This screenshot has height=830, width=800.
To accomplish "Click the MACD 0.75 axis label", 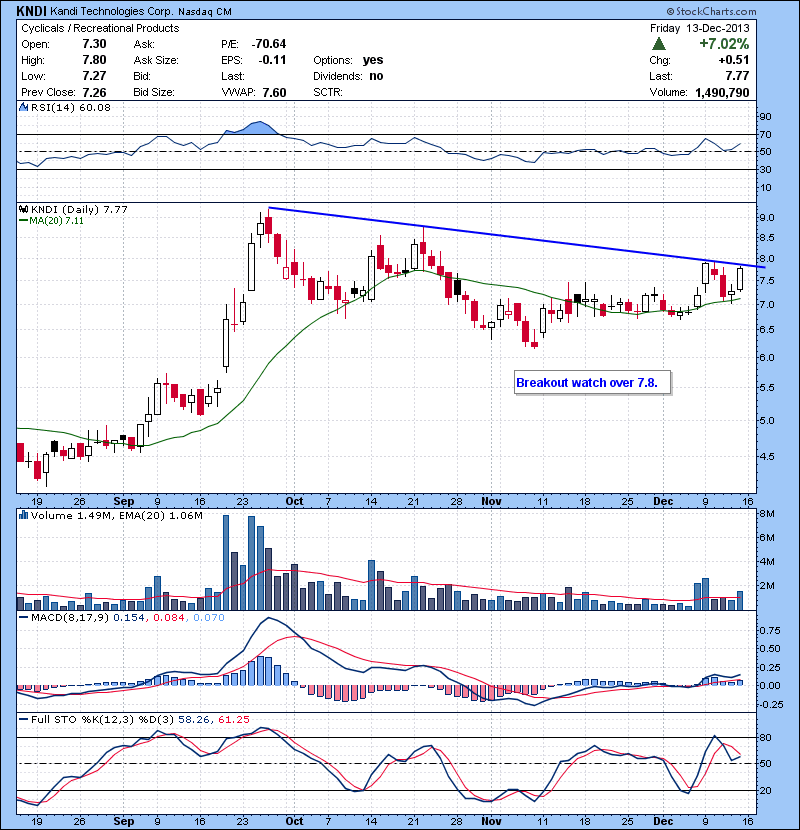I will tap(770, 630).
